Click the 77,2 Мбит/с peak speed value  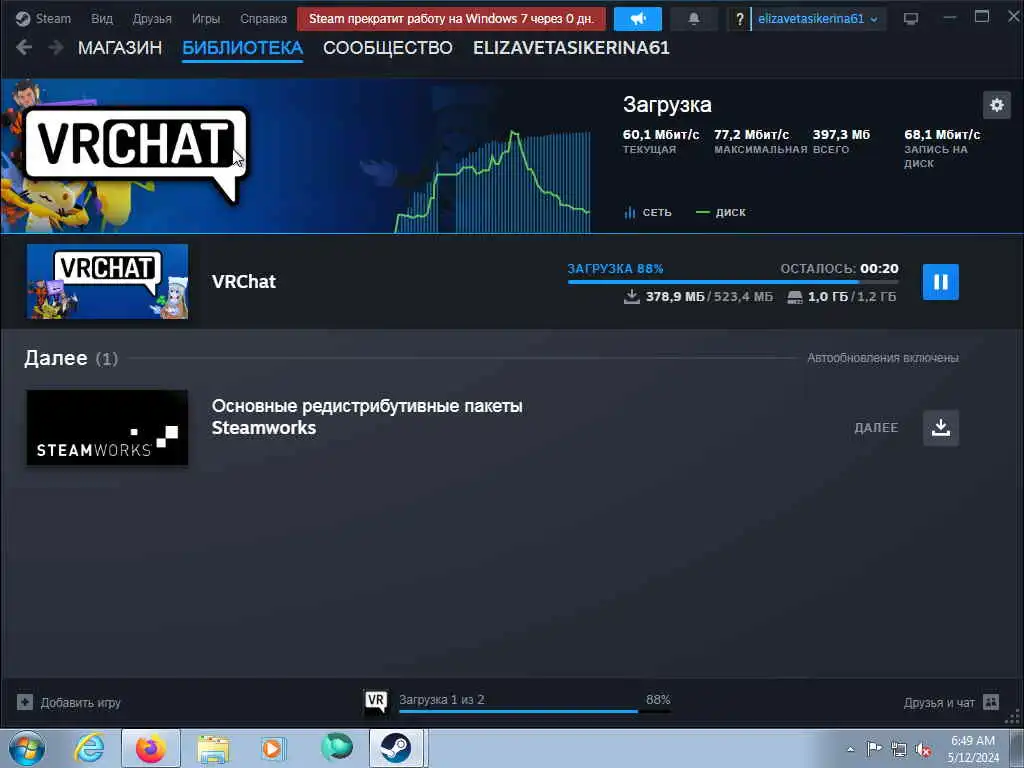(x=751, y=135)
